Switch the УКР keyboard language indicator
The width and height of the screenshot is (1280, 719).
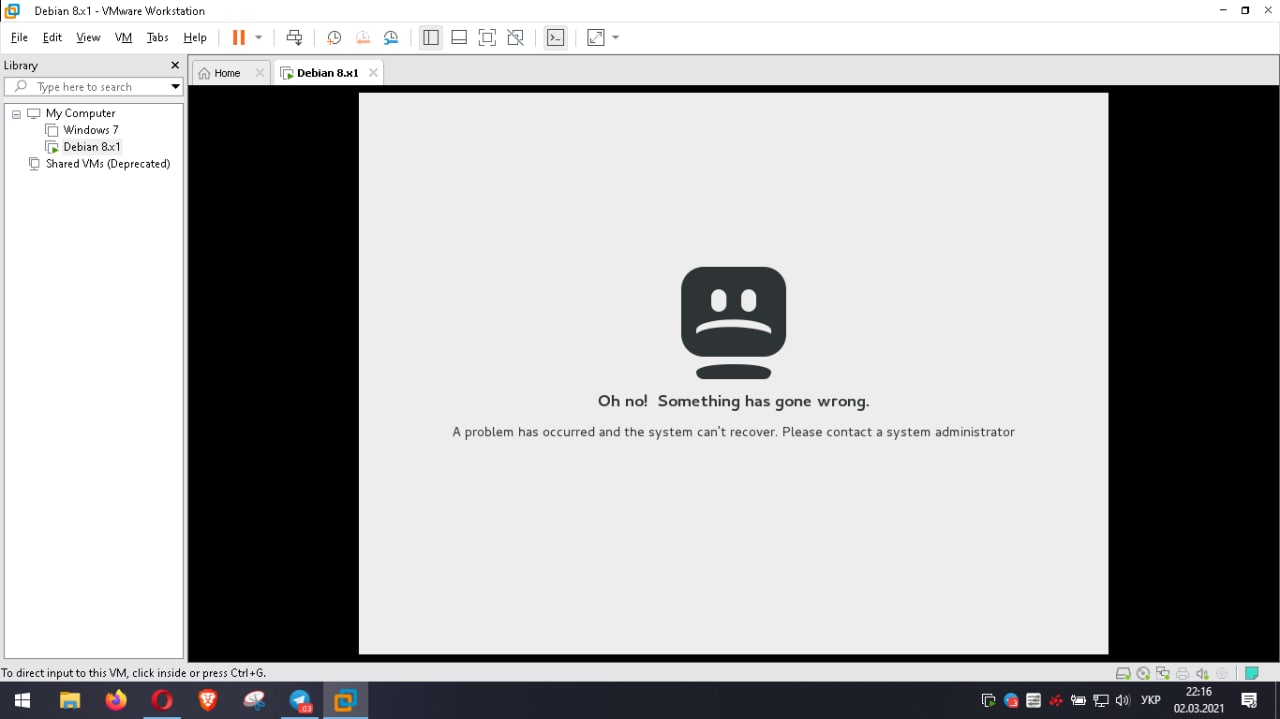click(1151, 701)
